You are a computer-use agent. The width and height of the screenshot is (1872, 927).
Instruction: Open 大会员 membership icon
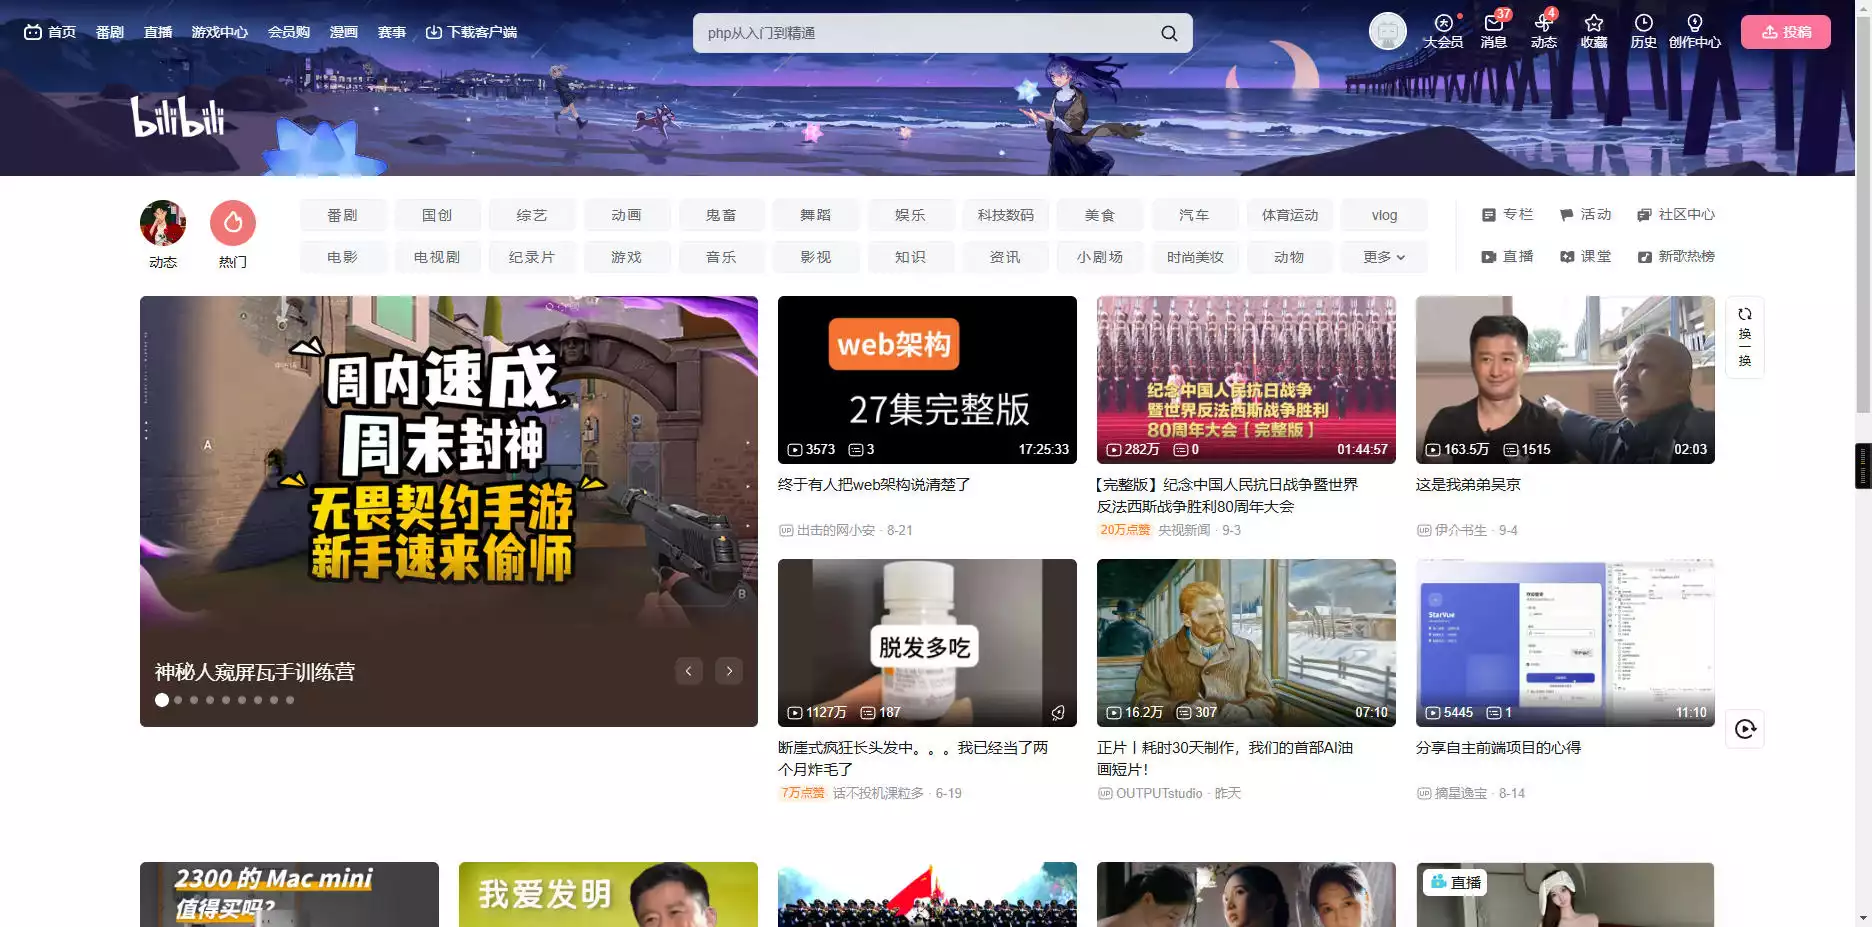point(1443,31)
